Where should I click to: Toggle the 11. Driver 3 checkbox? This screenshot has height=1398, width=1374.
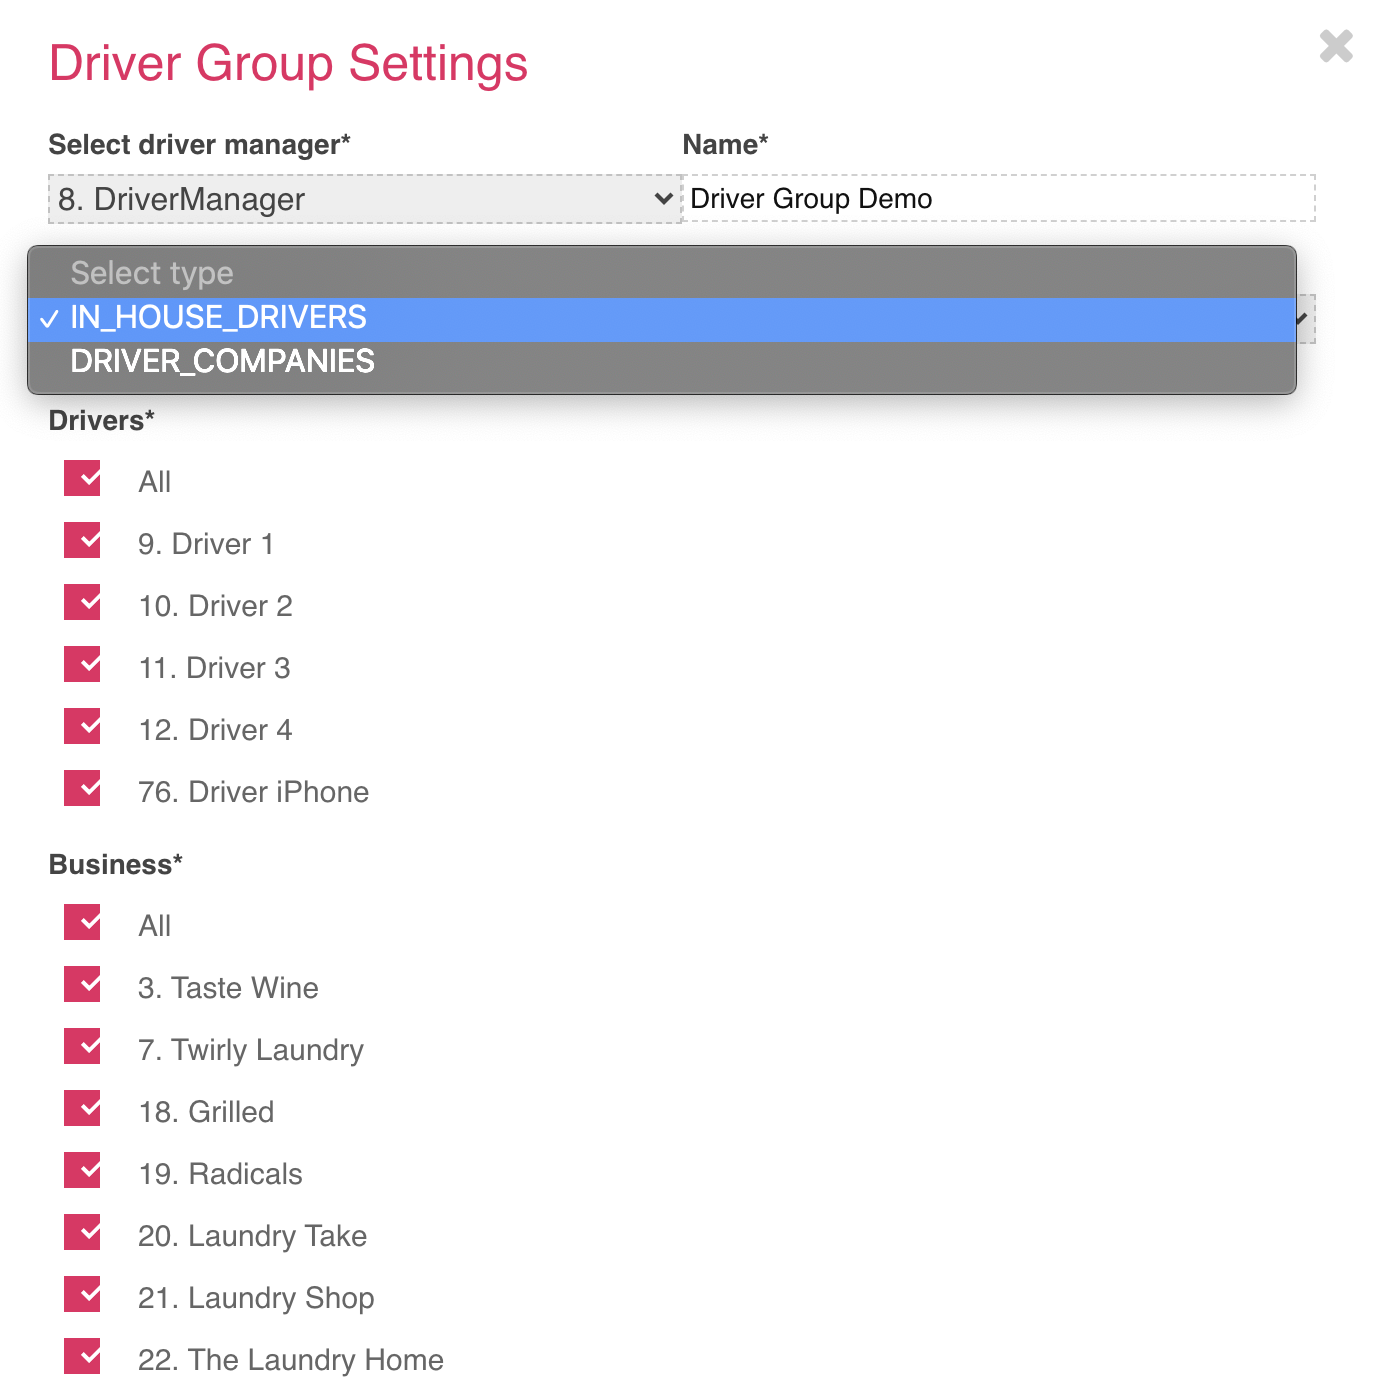(x=83, y=665)
